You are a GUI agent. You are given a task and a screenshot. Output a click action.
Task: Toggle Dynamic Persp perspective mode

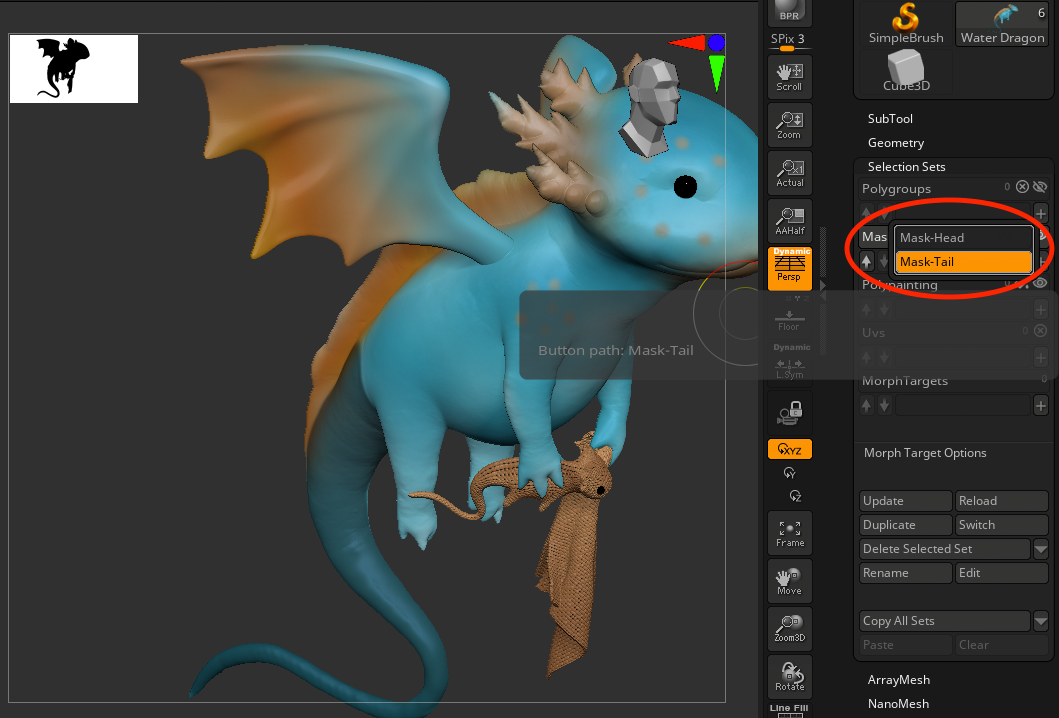tap(790, 268)
